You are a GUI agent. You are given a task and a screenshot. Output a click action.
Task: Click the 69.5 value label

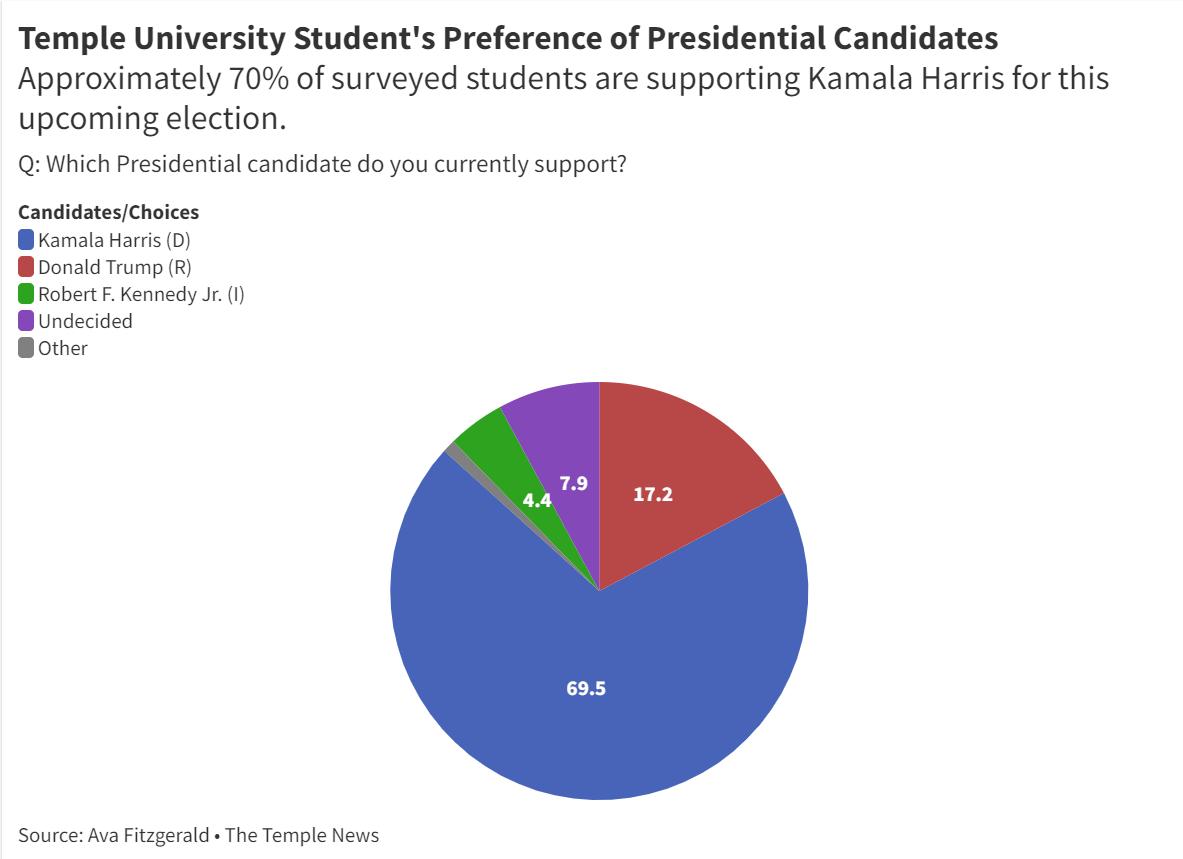586,688
